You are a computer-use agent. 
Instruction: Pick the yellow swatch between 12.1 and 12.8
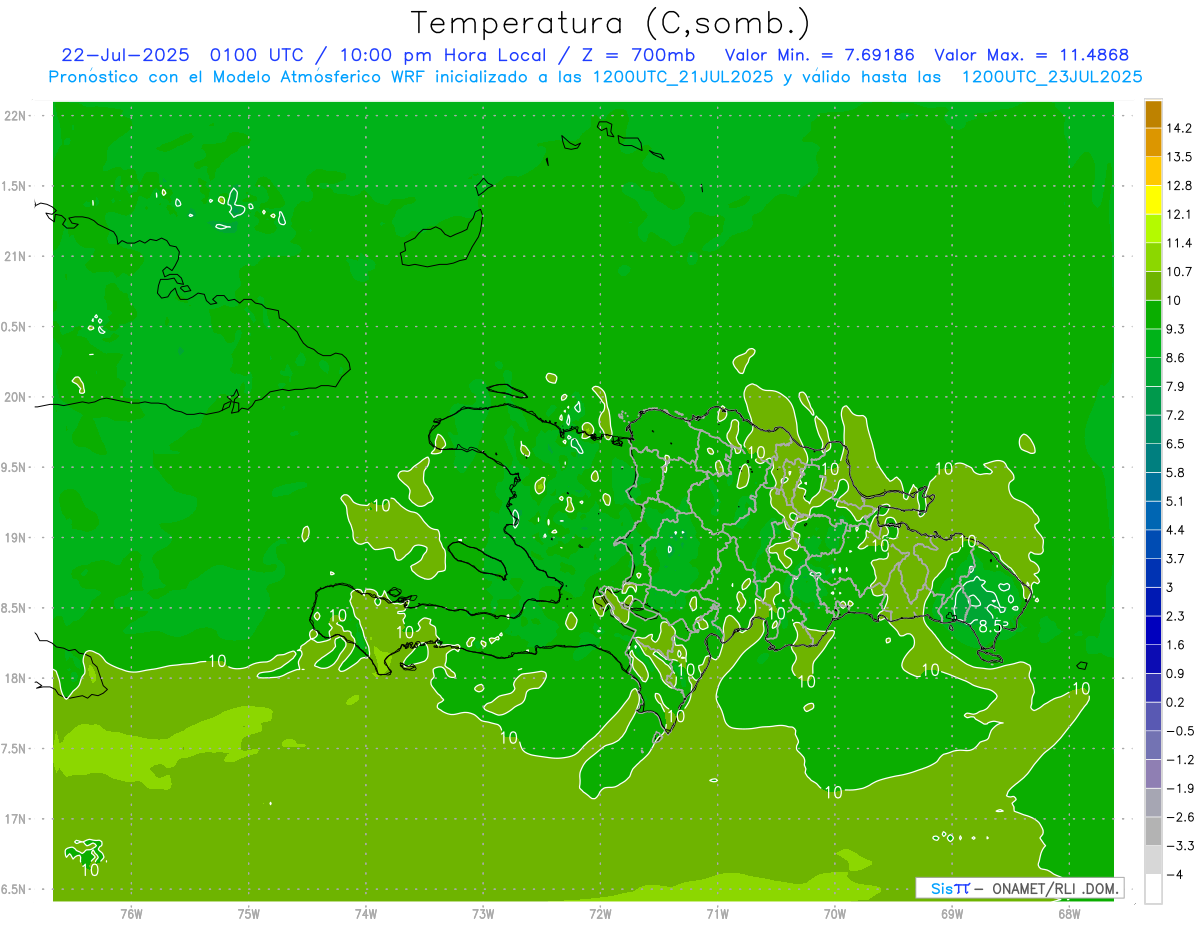[1153, 200]
